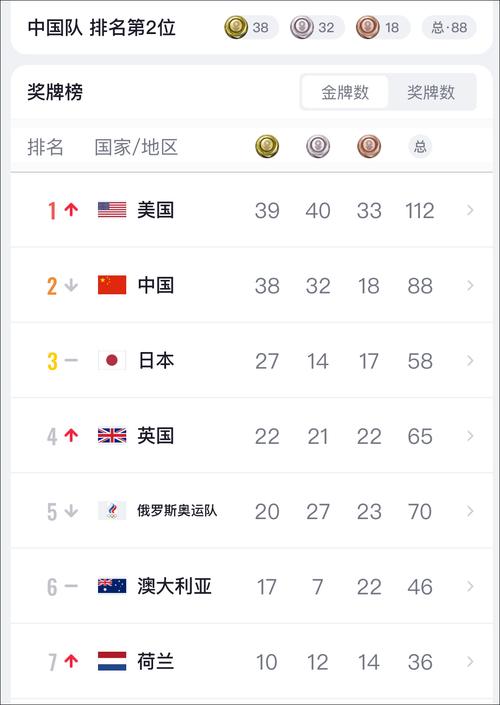Click the Netherlands flag icon

point(112,661)
